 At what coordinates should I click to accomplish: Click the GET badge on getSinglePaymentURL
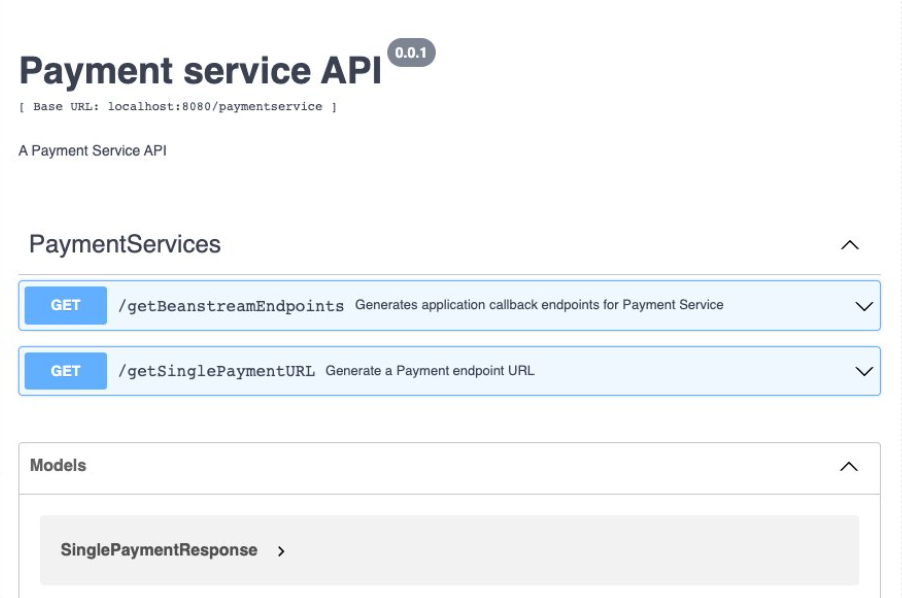coord(63,369)
